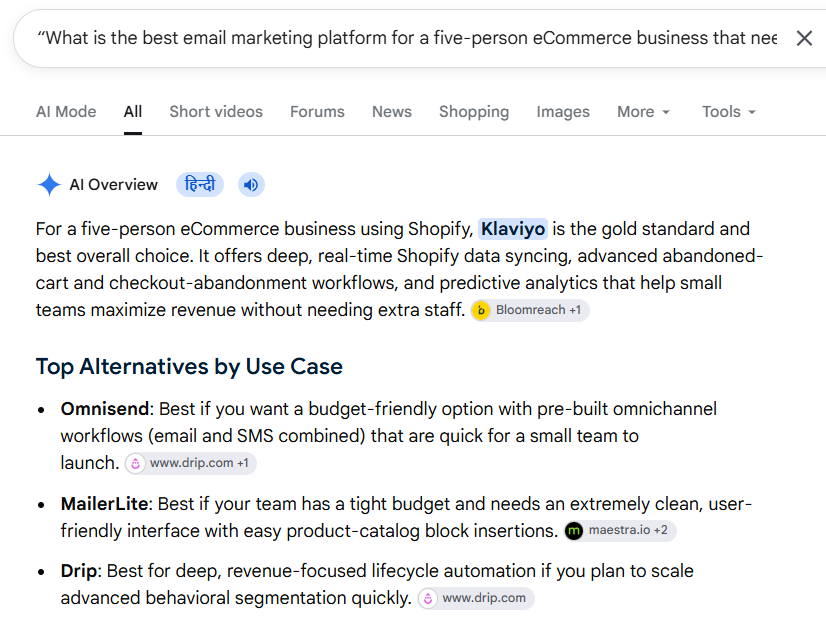Click the yellow Bloomreach favicon
This screenshot has width=826, height=624.
tap(481, 310)
